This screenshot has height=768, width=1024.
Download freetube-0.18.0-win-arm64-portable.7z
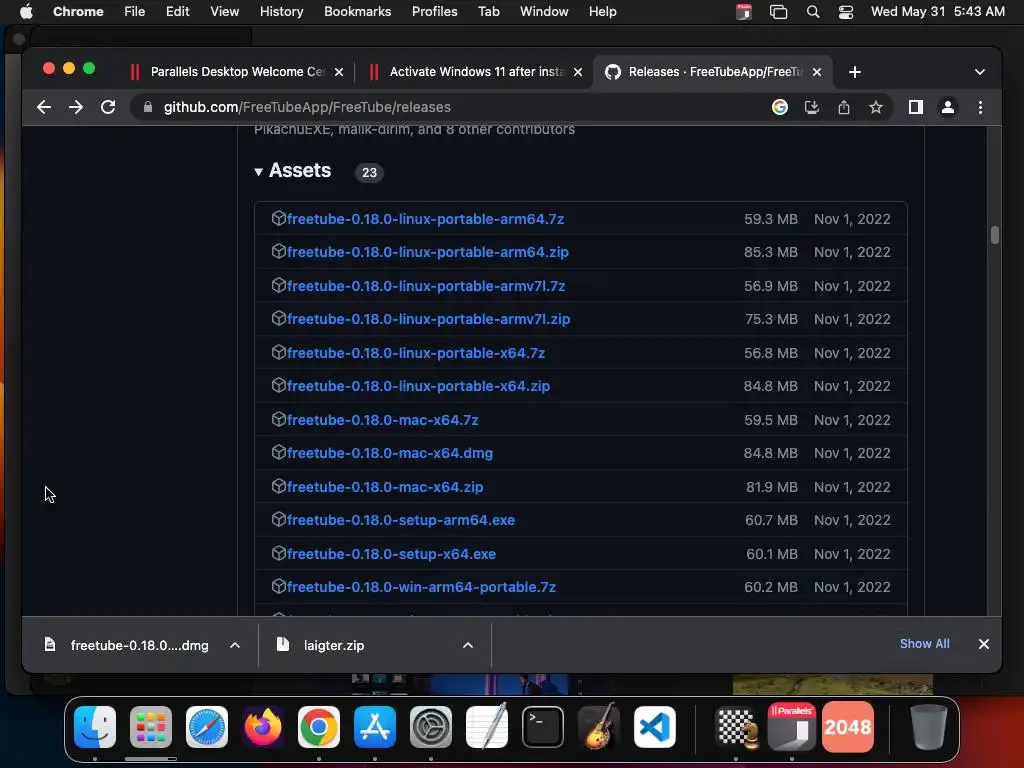tap(421, 587)
